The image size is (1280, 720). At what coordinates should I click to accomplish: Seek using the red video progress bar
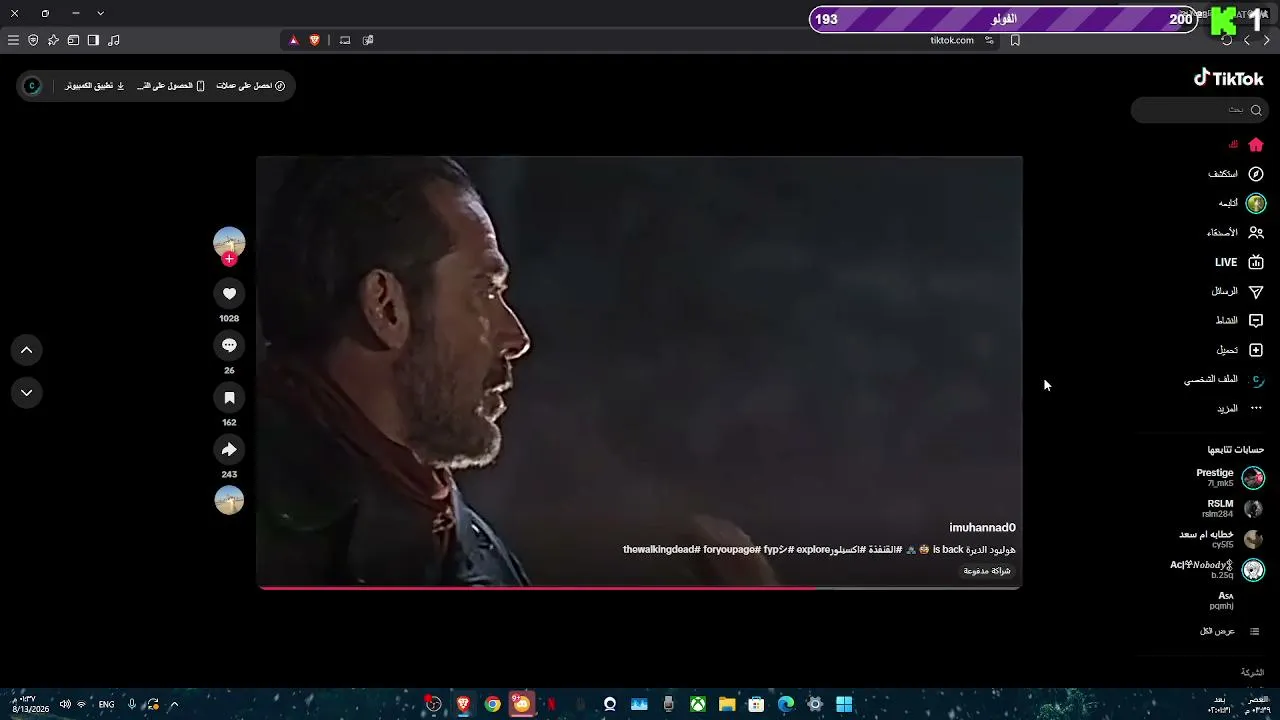coord(639,588)
